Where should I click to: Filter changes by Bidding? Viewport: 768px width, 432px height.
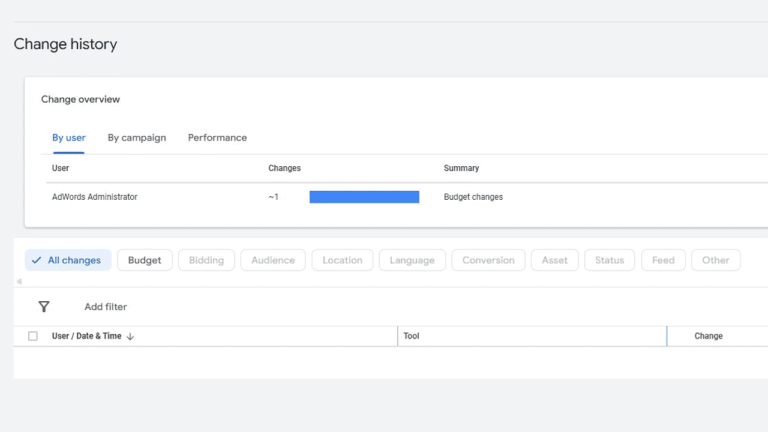[206, 260]
